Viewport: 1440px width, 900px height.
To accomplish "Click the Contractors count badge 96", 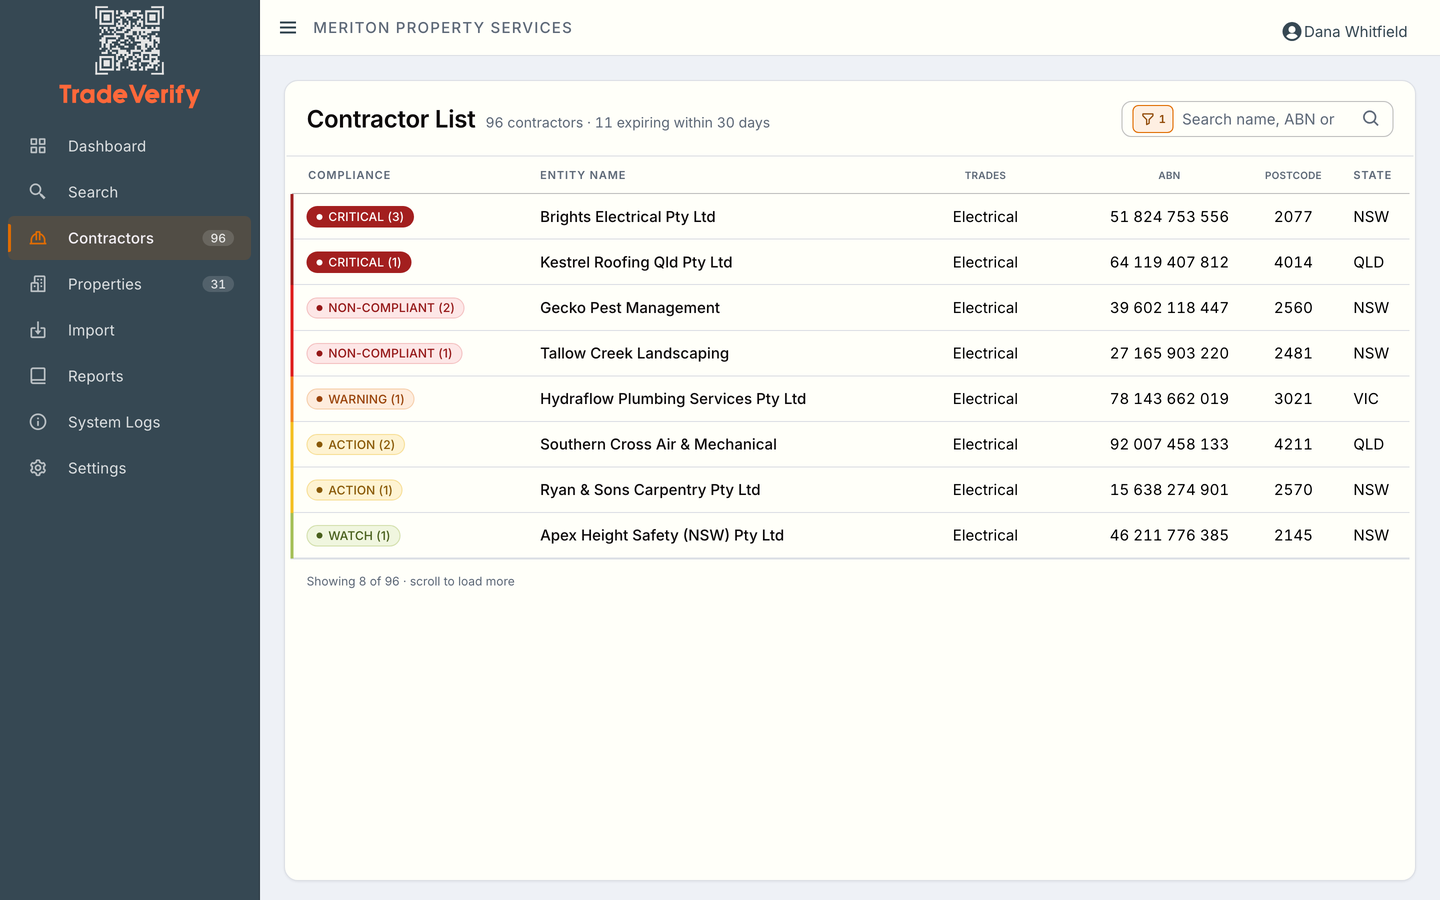I will pyautogui.click(x=218, y=238).
